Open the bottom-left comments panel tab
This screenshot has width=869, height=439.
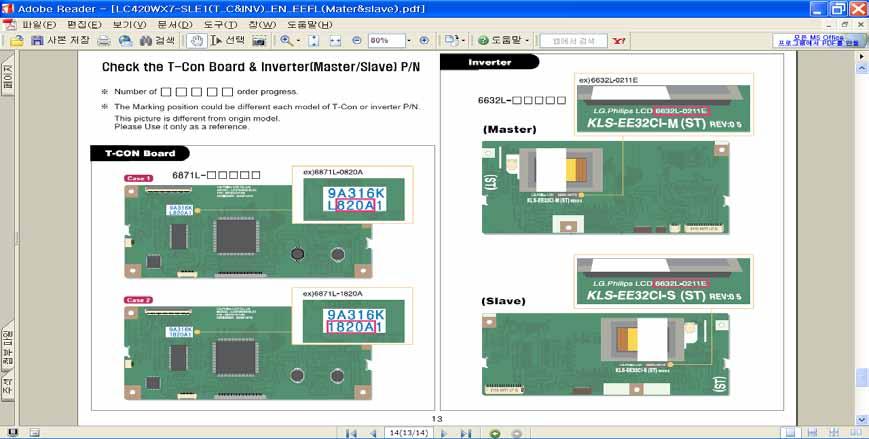pos(7,387)
